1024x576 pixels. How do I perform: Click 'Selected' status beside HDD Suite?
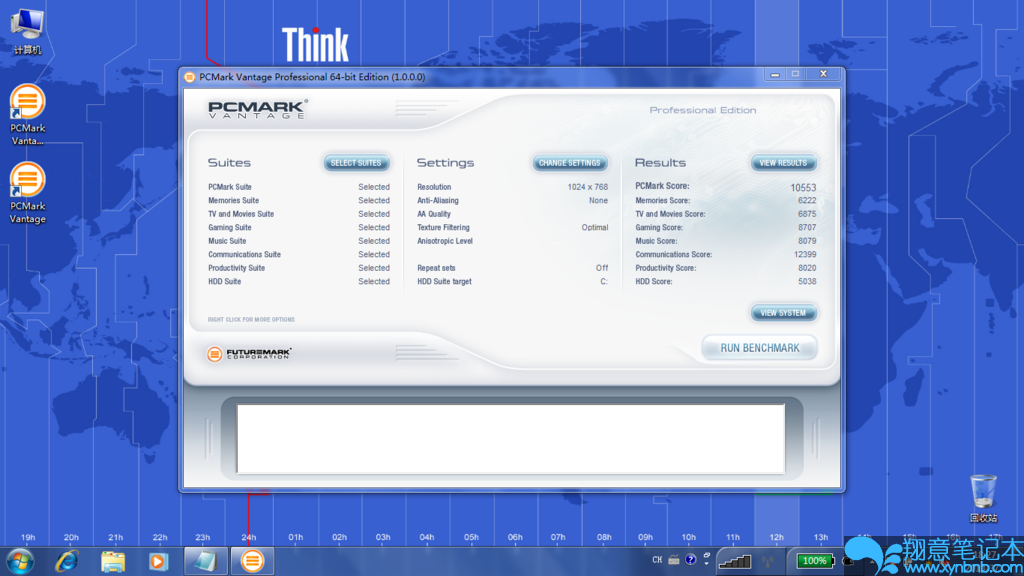374,281
